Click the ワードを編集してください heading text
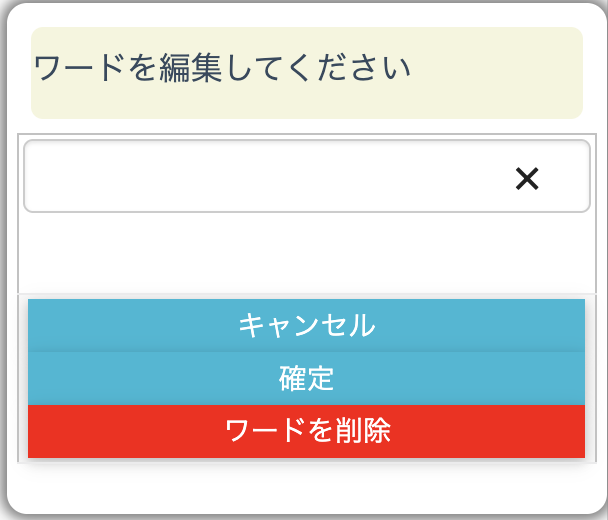 point(222,70)
